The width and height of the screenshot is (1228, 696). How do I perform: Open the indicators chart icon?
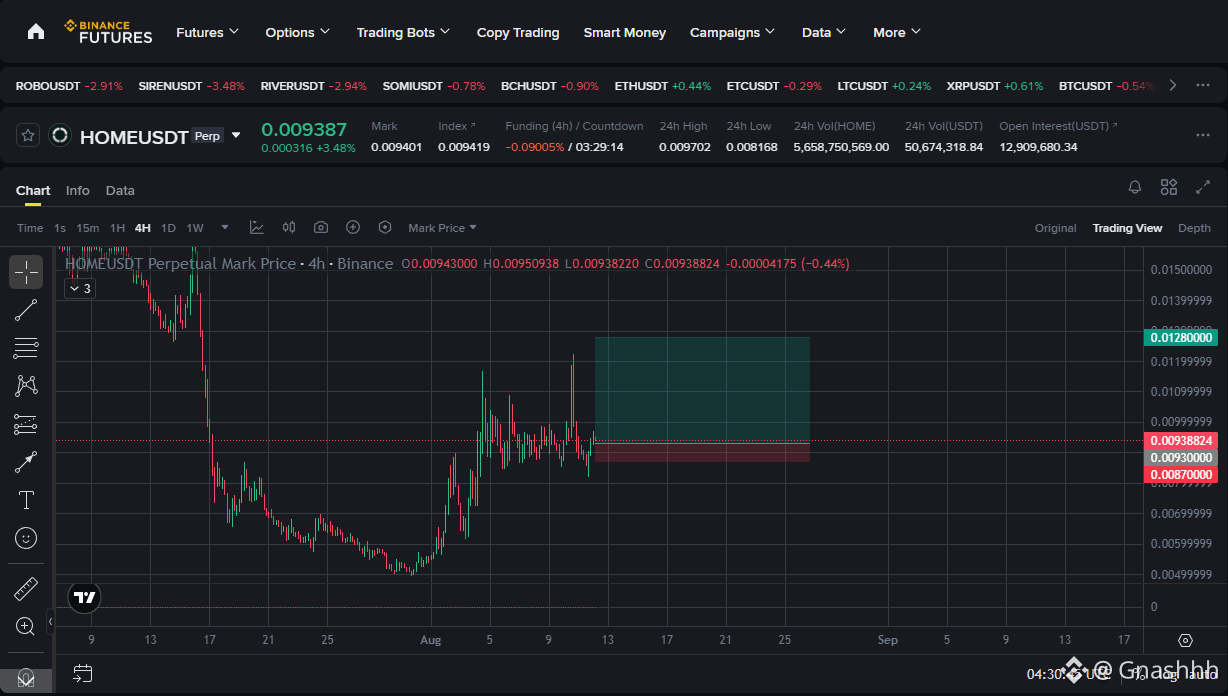pyautogui.click(x=257, y=227)
